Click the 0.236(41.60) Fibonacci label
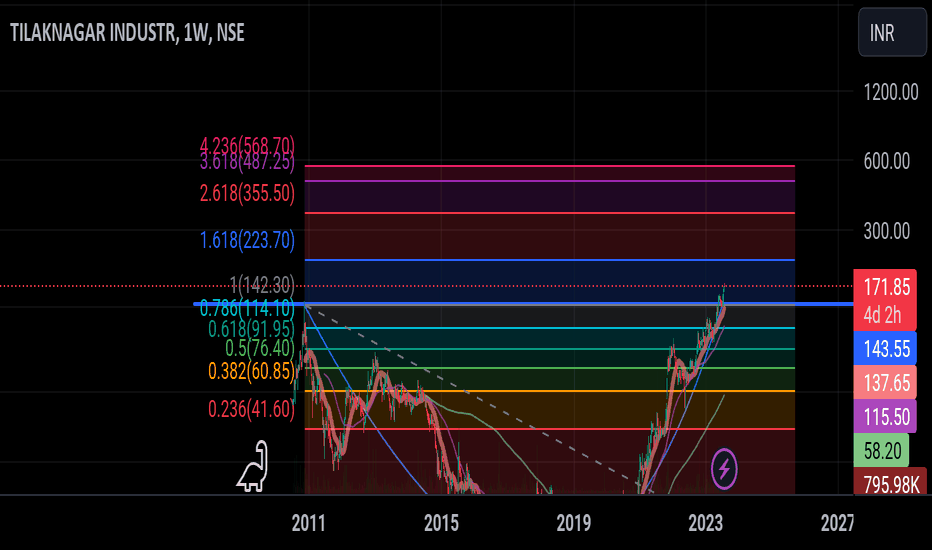The height and width of the screenshot is (550, 932). pos(251,409)
